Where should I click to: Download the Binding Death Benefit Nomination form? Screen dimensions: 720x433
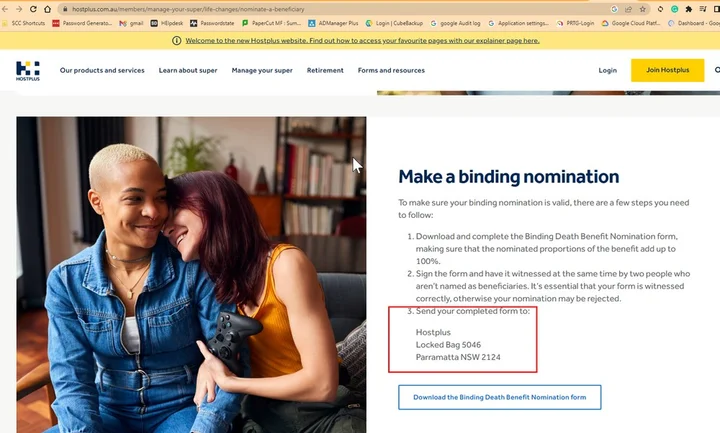click(x=500, y=397)
